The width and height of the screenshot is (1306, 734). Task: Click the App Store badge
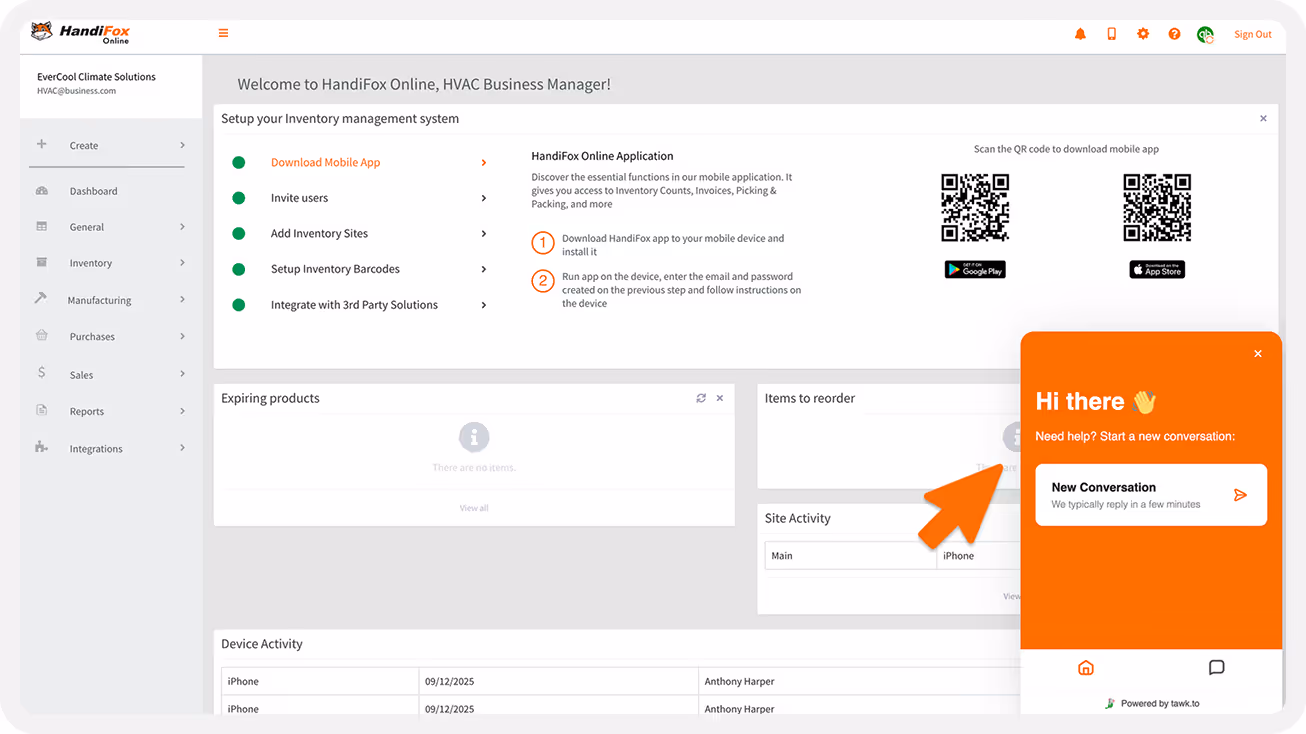click(1157, 270)
